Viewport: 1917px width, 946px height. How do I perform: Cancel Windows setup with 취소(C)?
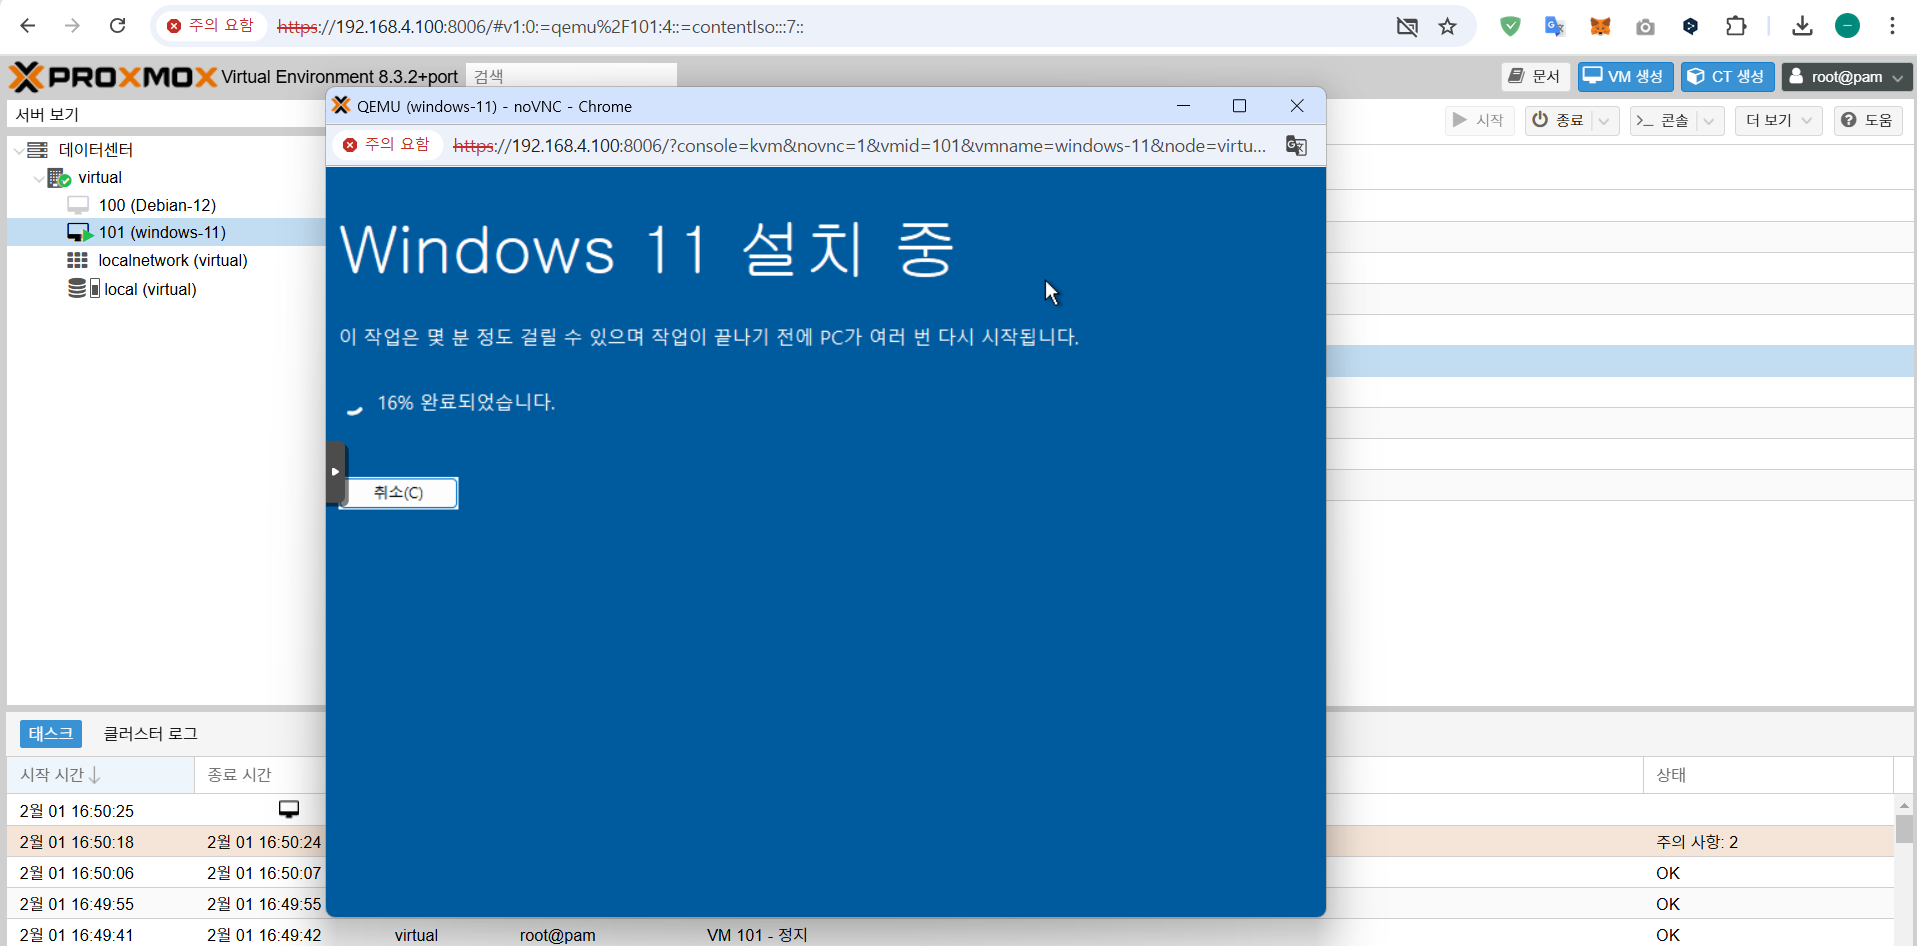coord(399,493)
